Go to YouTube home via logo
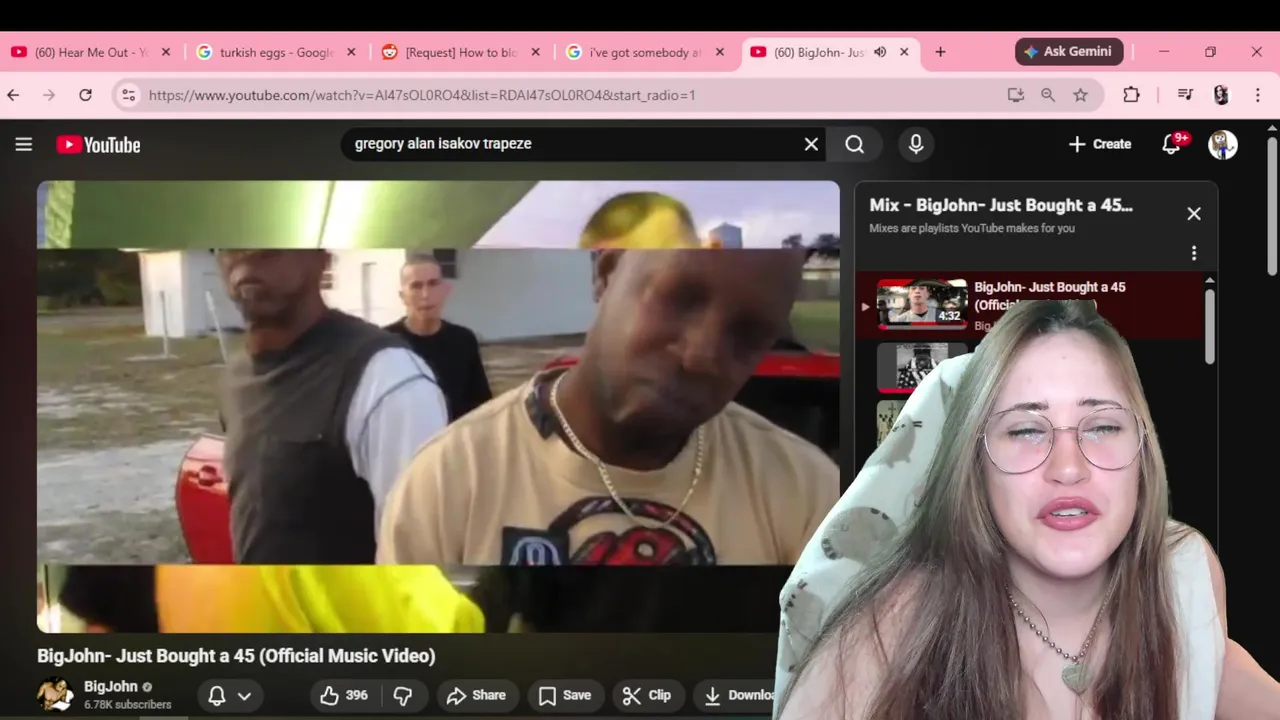Image resolution: width=1280 pixels, height=720 pixels. [98, 145]
